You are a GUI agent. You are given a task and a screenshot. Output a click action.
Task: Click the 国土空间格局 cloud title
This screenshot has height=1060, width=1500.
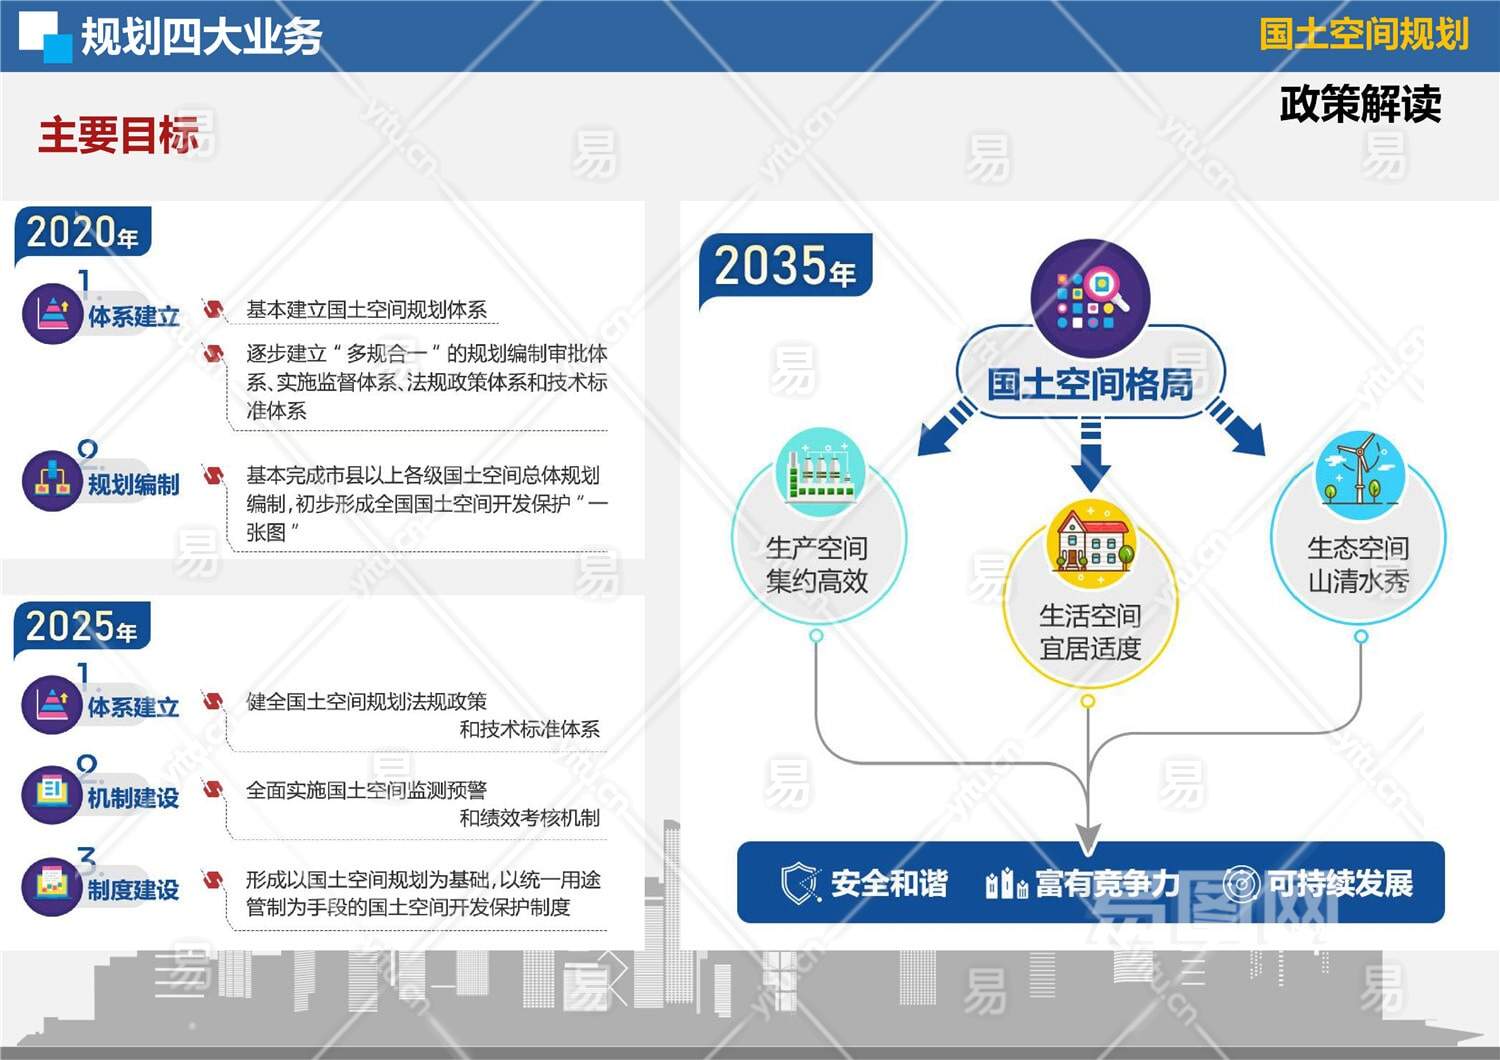click(x=1090, y=384)
